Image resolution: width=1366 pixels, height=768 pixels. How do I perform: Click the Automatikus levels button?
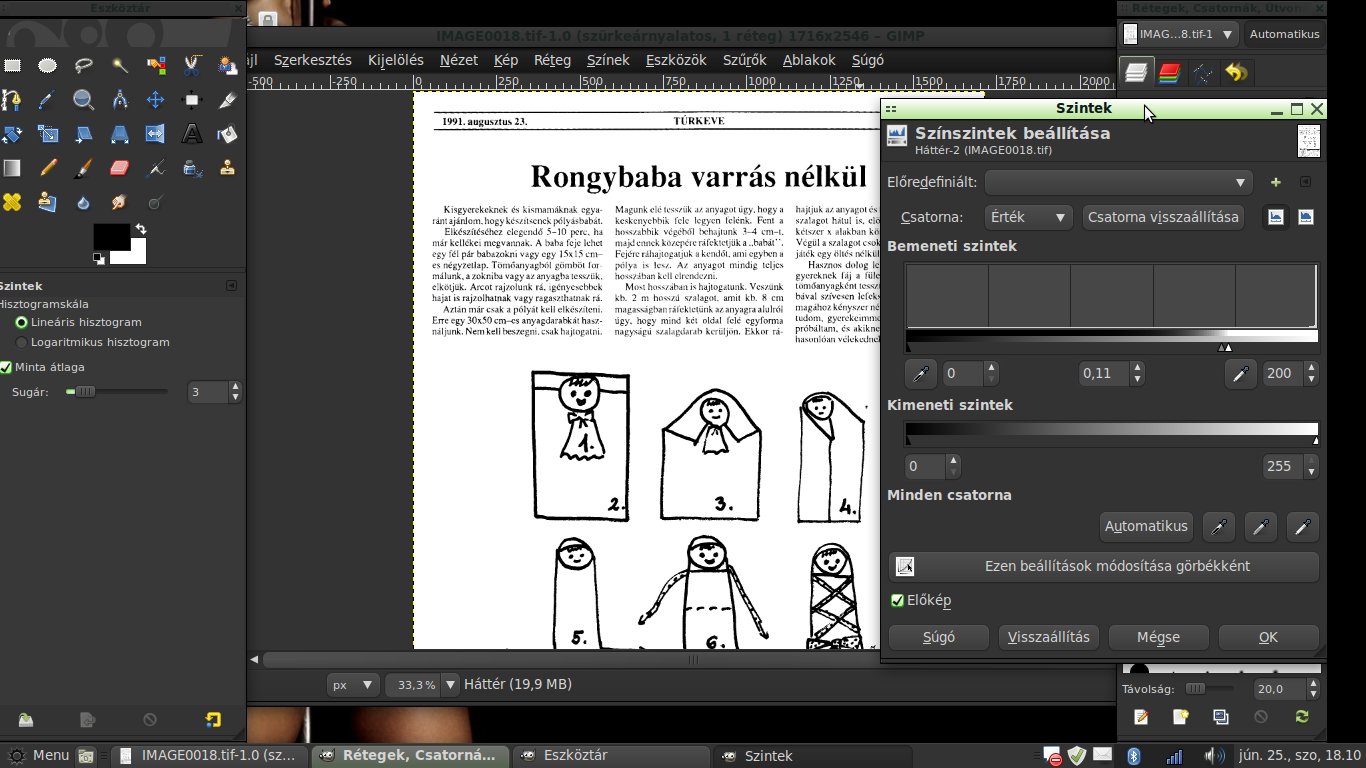coord(1146,526)
